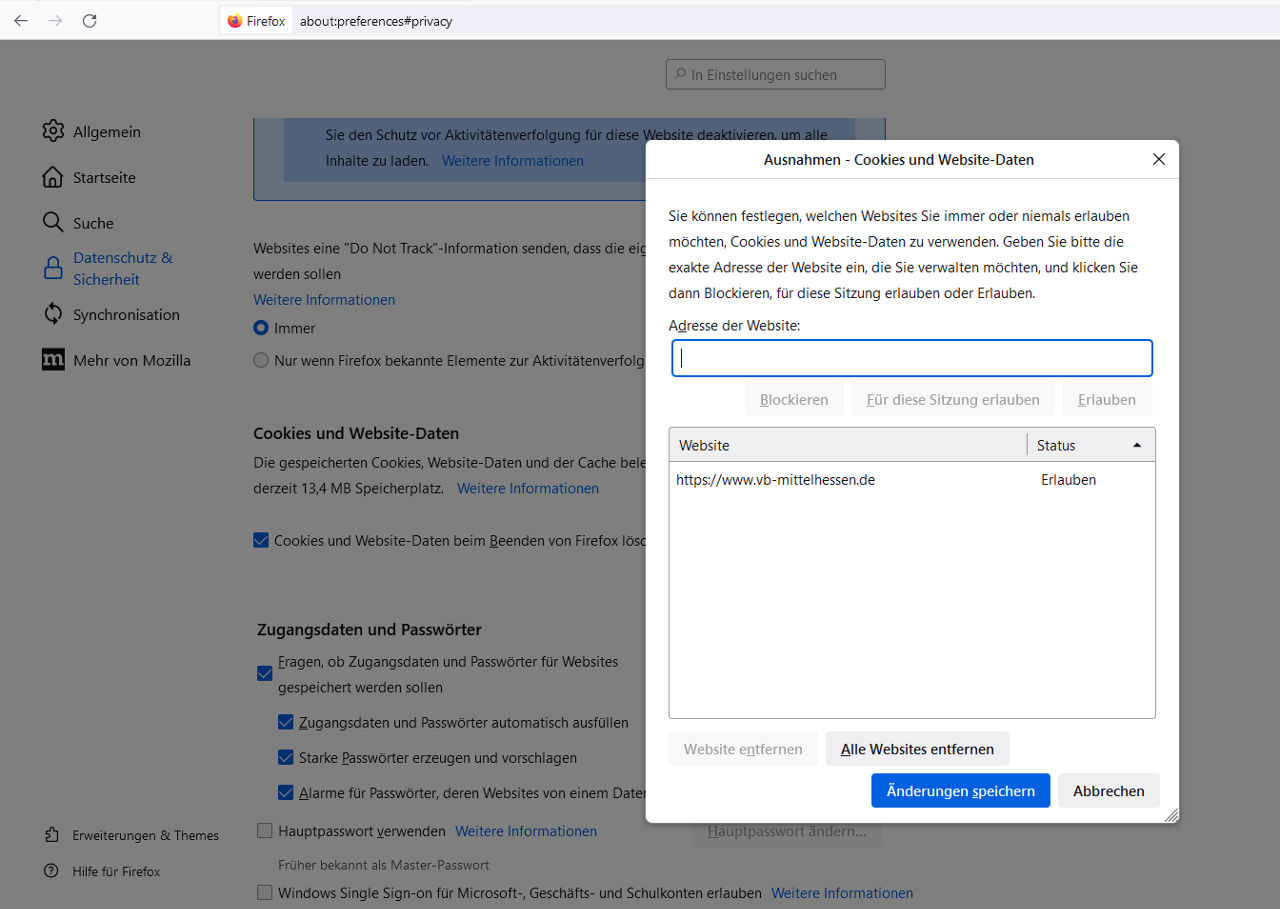The width and height of the screenshot is (1280, 909).
Task: Toggle Starke Passwörter erzeugen checkbox
Action: [286, 758]
